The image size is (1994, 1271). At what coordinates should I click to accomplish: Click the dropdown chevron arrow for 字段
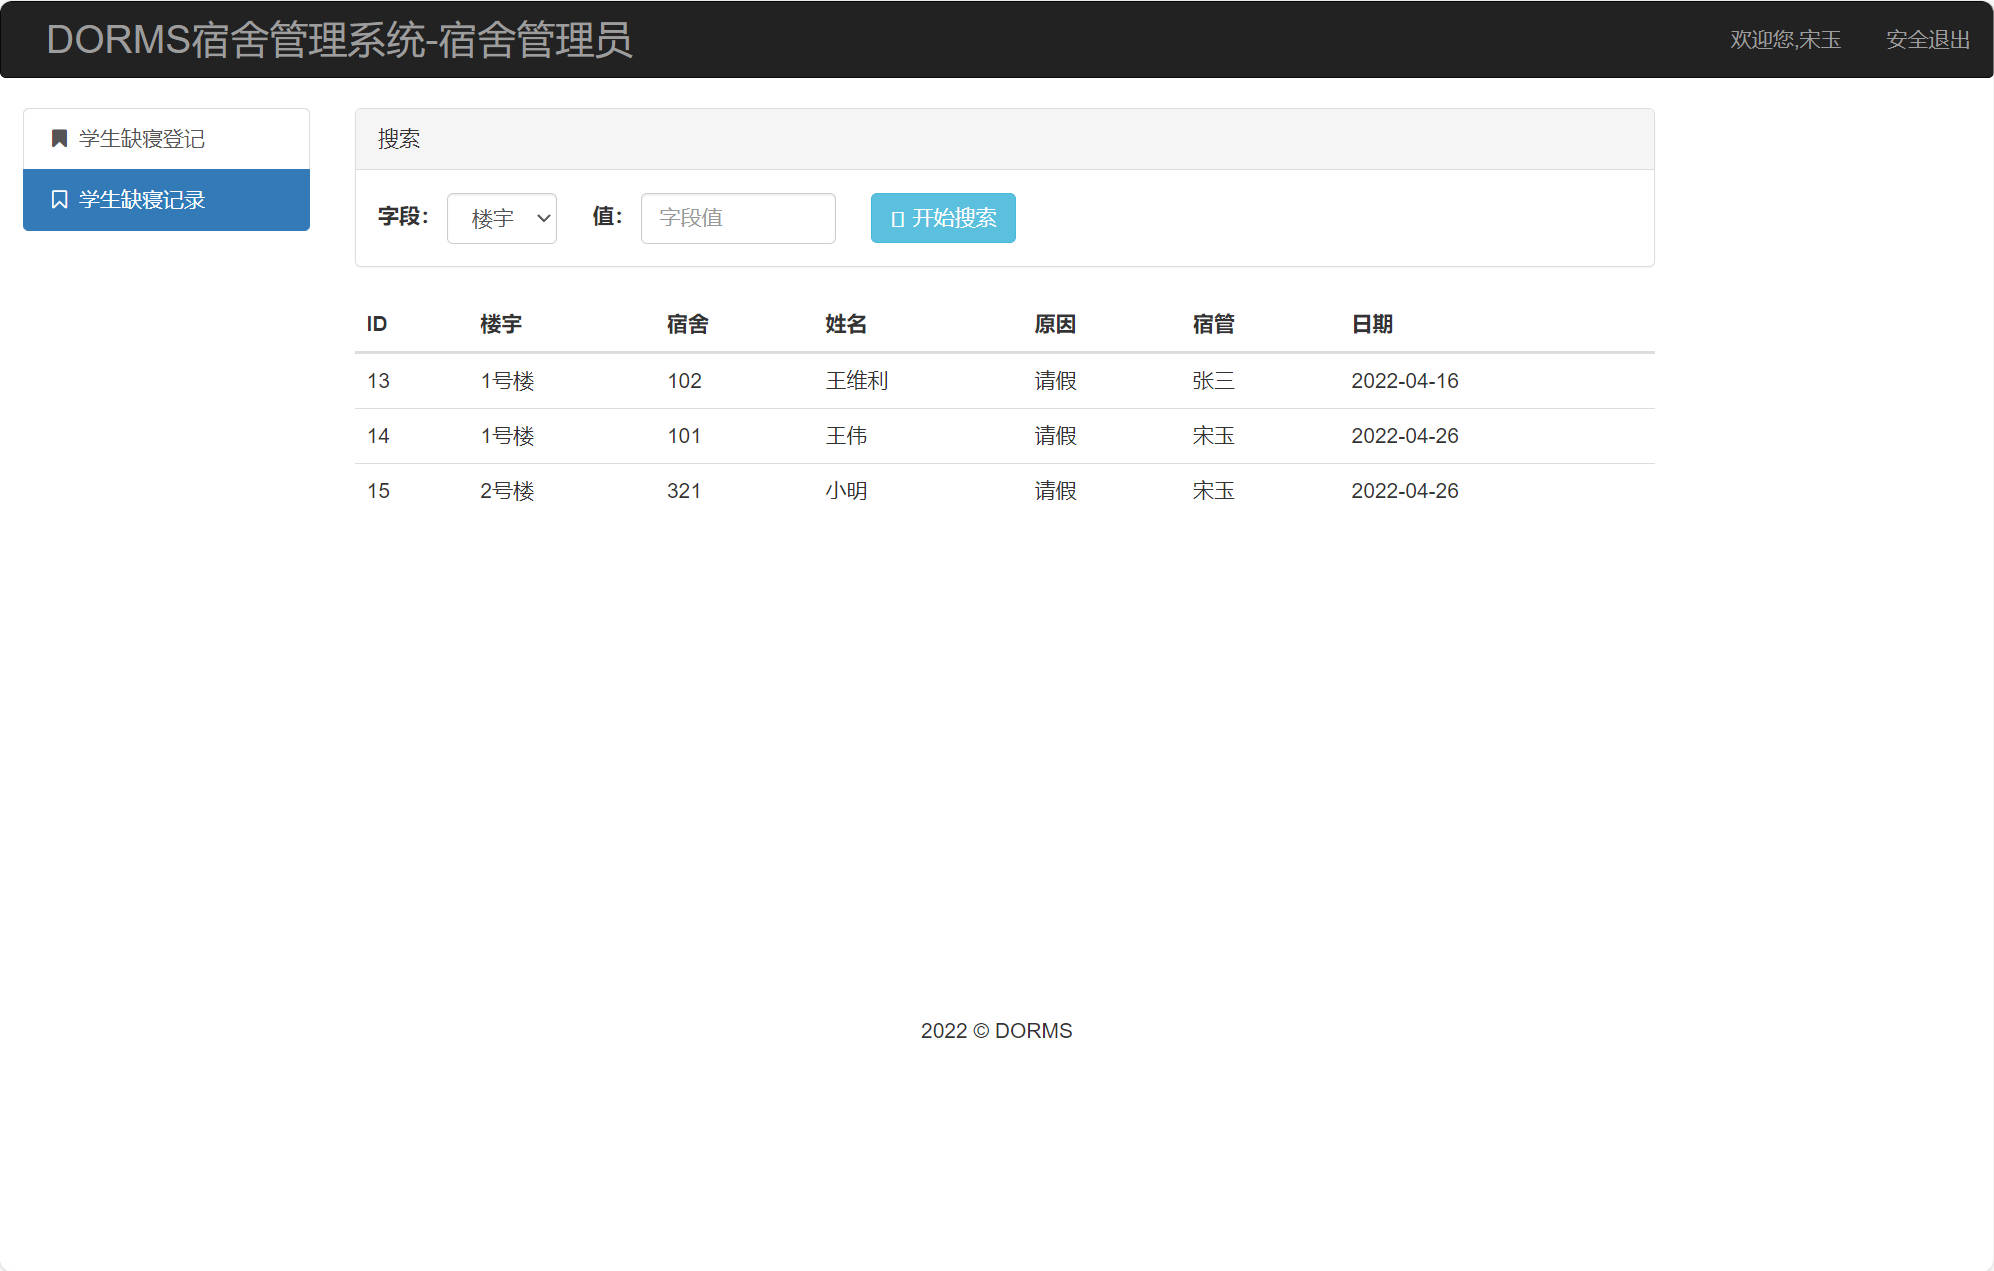pyautogui.click(x=543, y=218)
